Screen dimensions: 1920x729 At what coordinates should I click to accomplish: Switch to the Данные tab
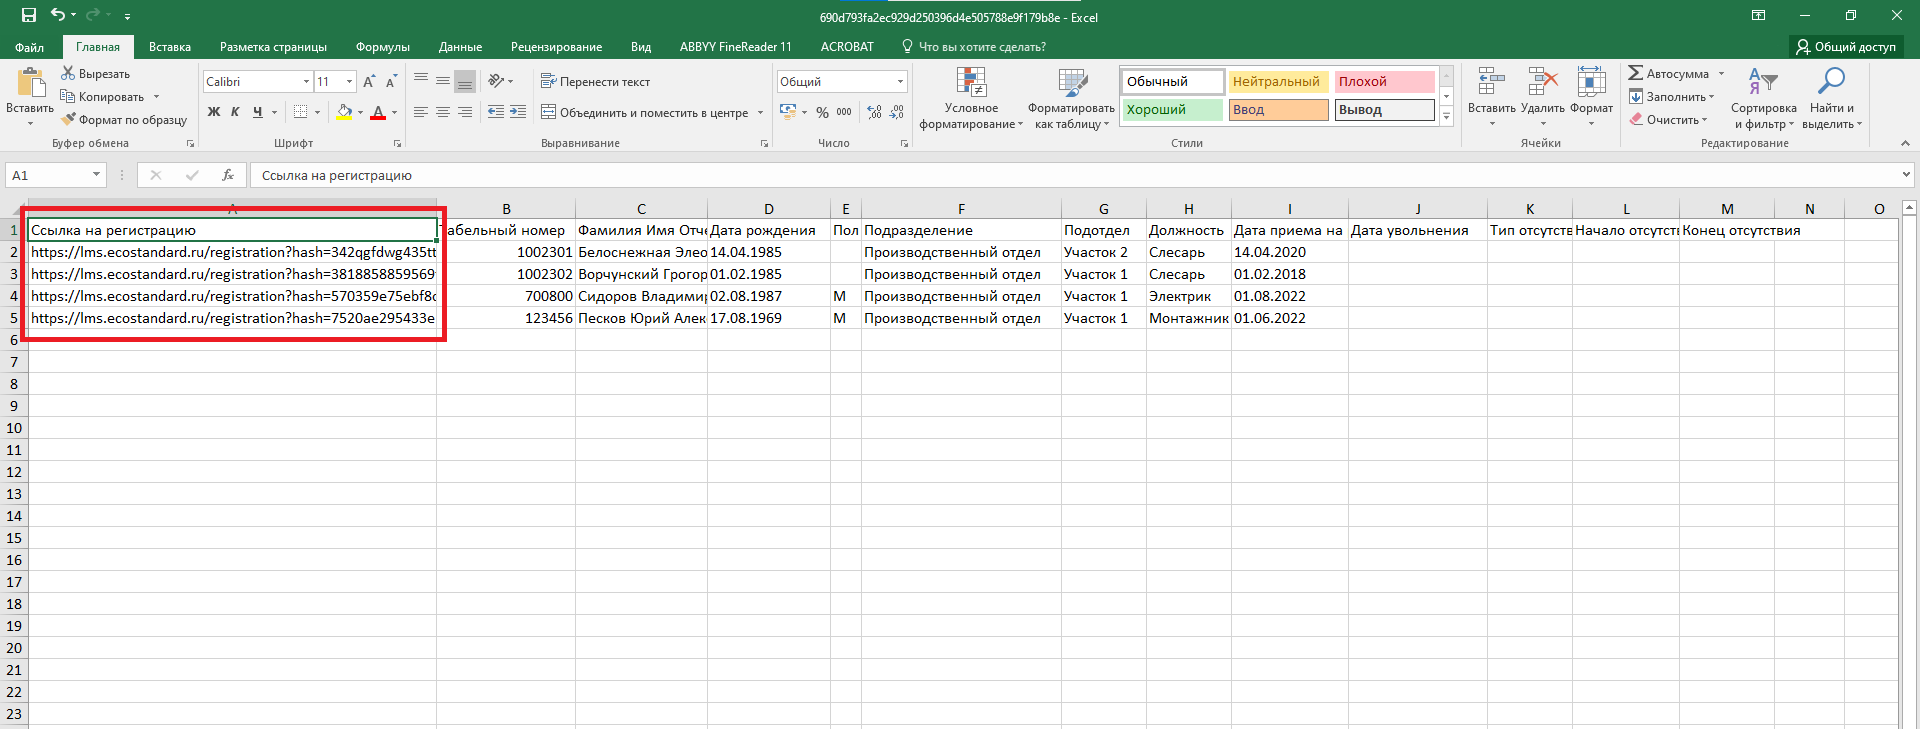point(460,47)
